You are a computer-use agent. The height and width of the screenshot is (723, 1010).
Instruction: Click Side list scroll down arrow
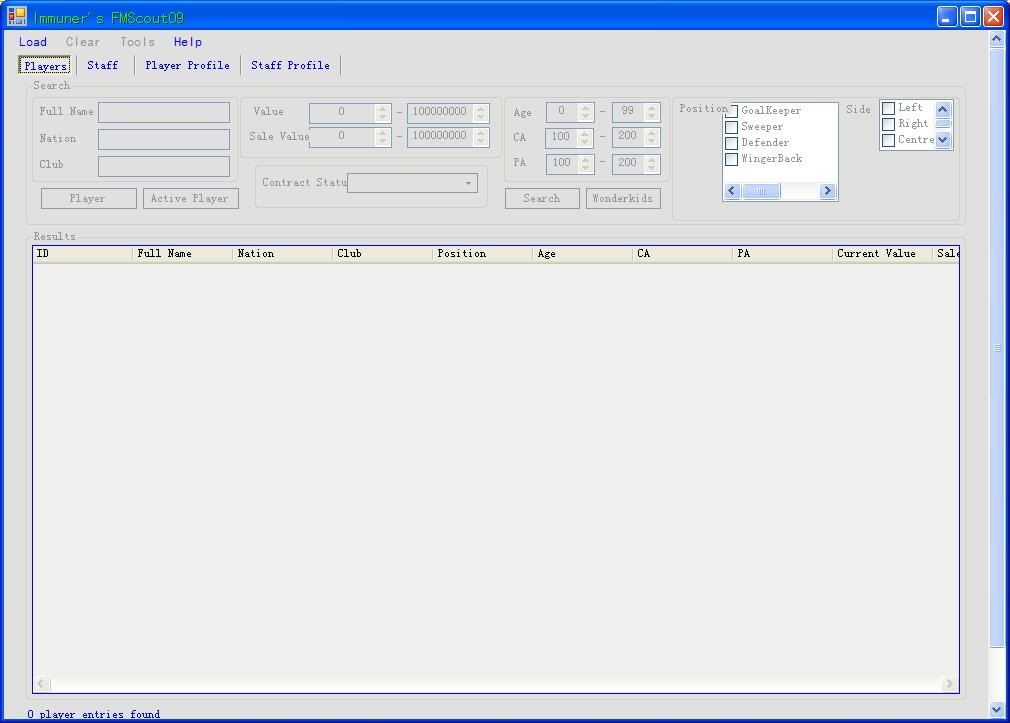coord(943,139)
